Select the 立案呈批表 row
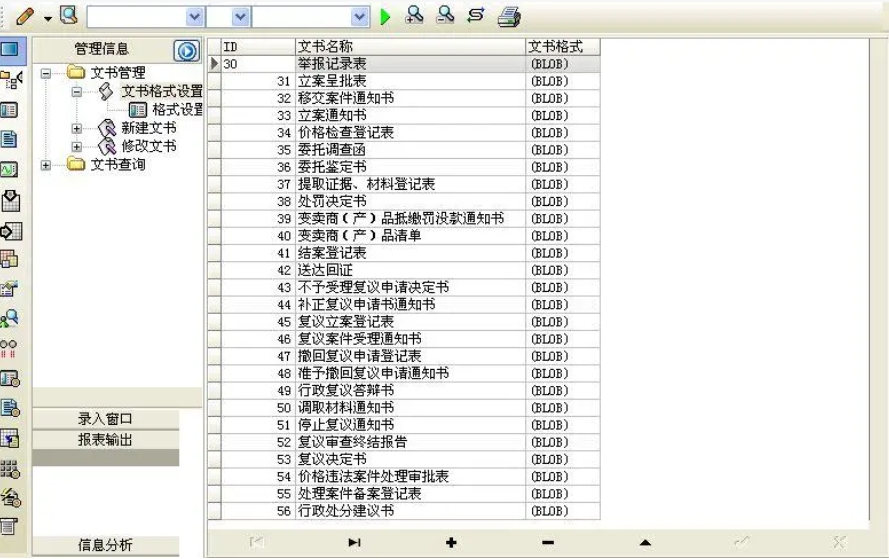The height and width of the screenshot is (559, 889). 404,81
